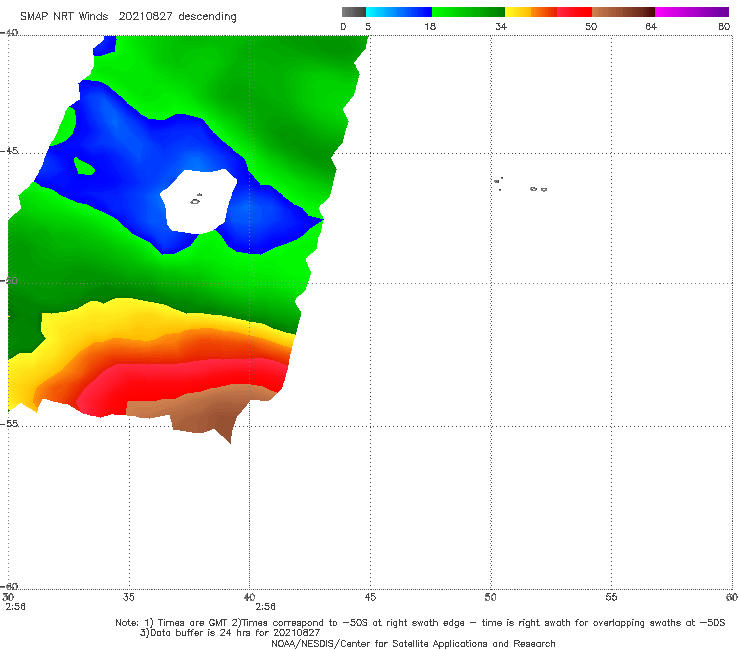740x650 pixels.
Task: Click the longitude label "50" on the bottom axis
Action: [490, 597]
